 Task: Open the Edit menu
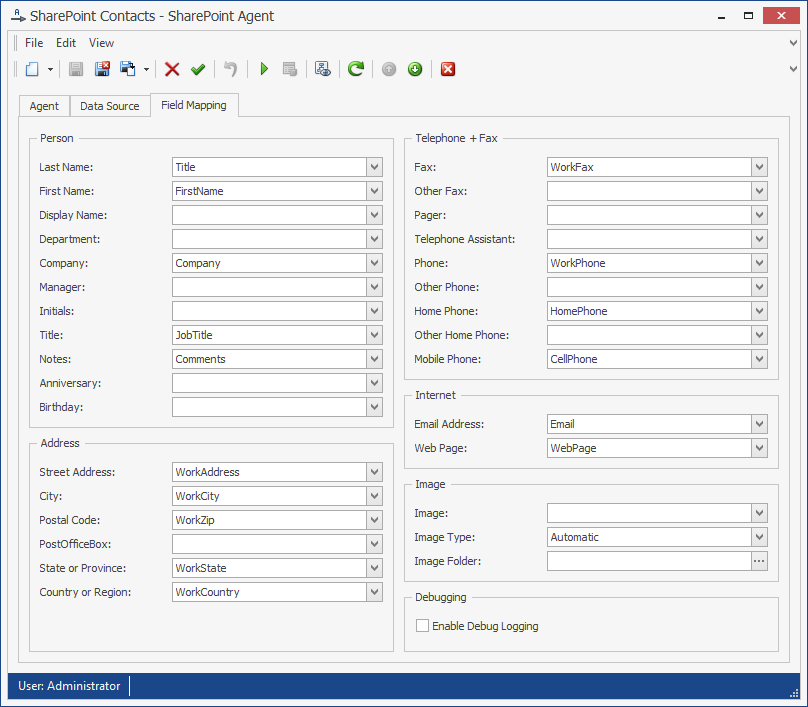[x=66, y=43]
